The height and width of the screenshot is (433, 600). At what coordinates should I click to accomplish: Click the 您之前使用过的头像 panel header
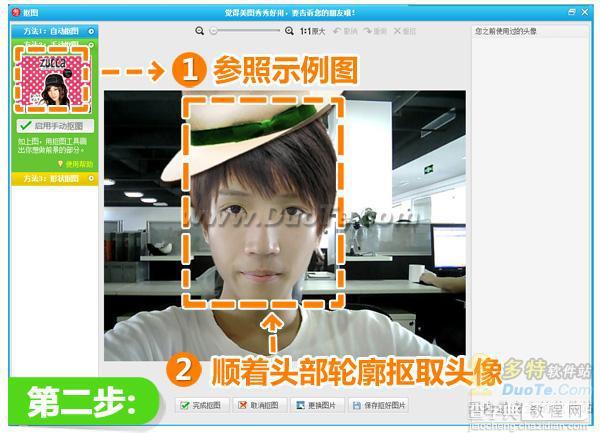click(530, 31)
